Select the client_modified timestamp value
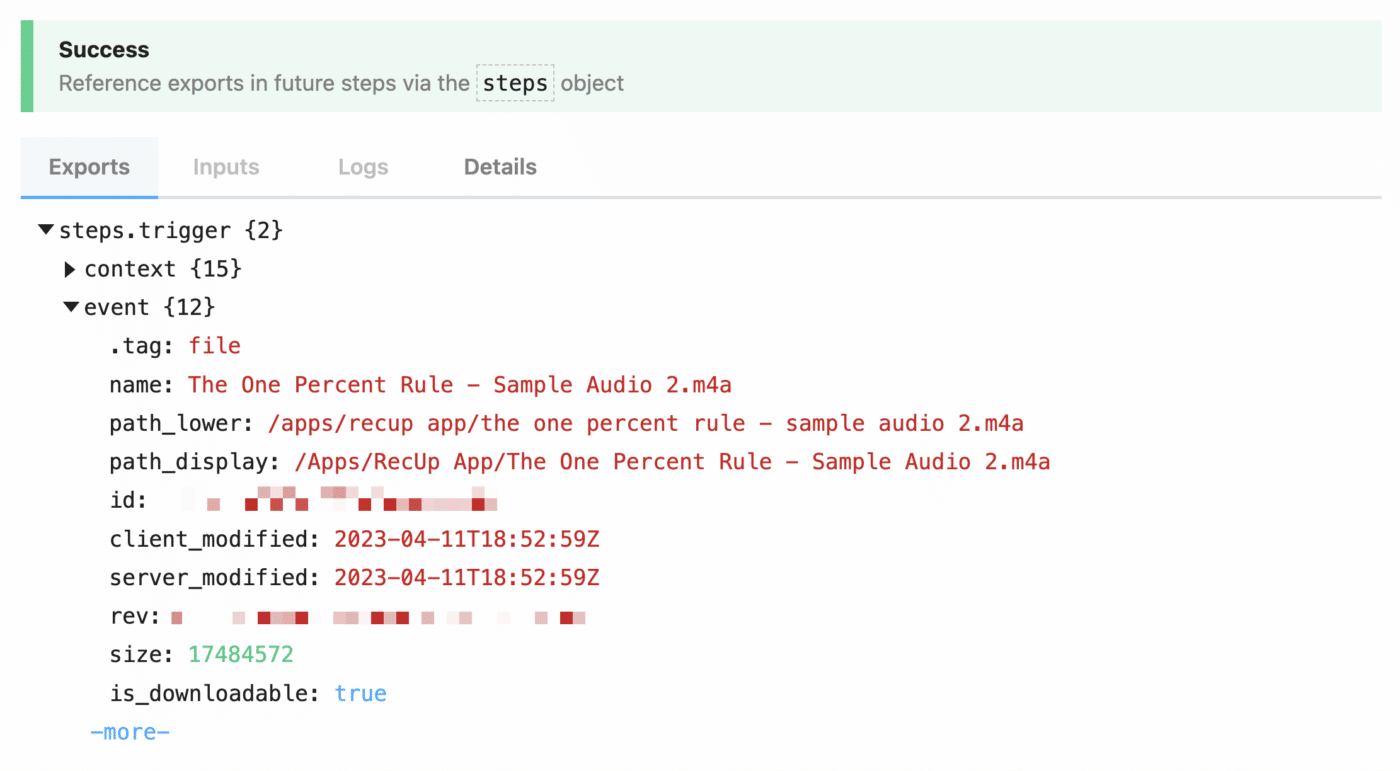The width and height of the screenshot is (1400, 771). [467, 539]
